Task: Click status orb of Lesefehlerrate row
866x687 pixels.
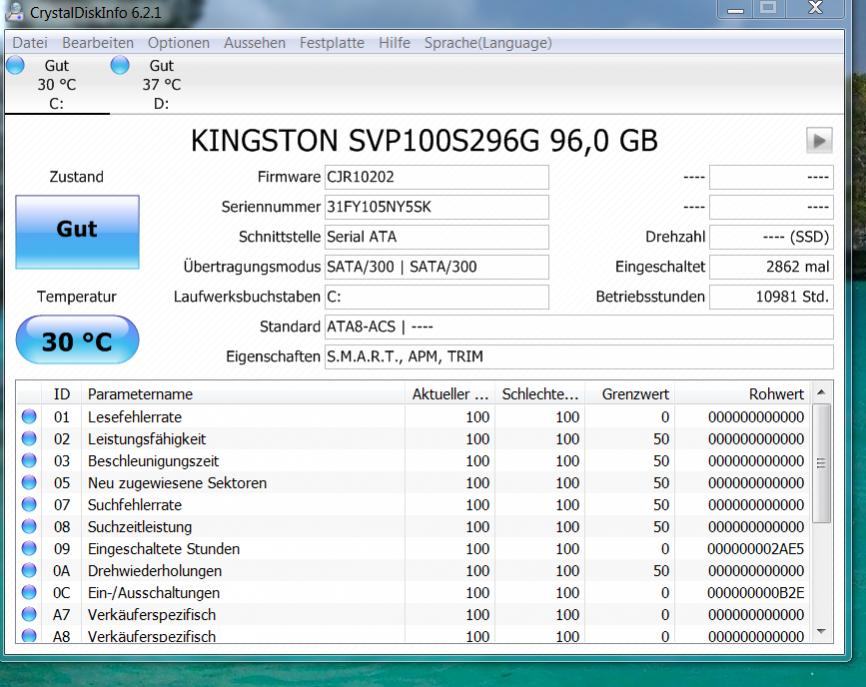Action: (x=29, y=416)
